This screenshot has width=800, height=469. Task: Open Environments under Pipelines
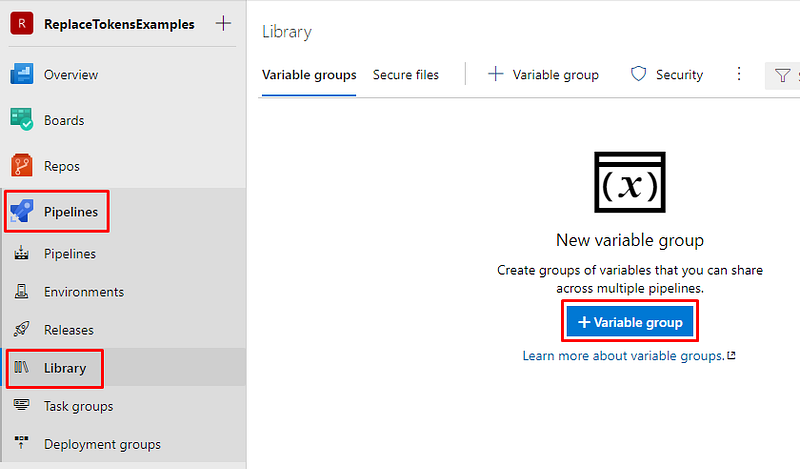click(x=84, y=292)
